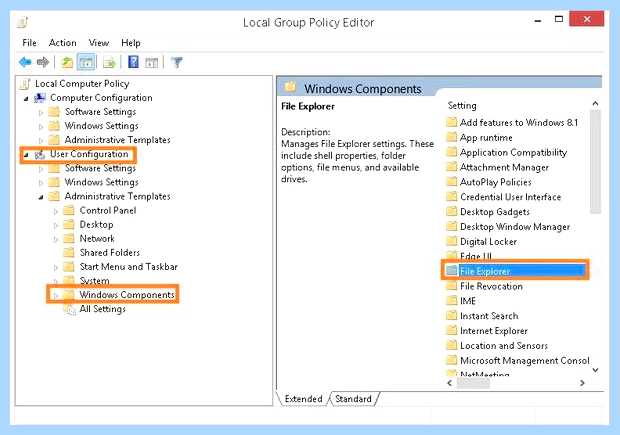Viewport: 620px width, 435px height.
Task: Select Windows Components in the tree
Action: pyautogui.click(x=127, y=295)
